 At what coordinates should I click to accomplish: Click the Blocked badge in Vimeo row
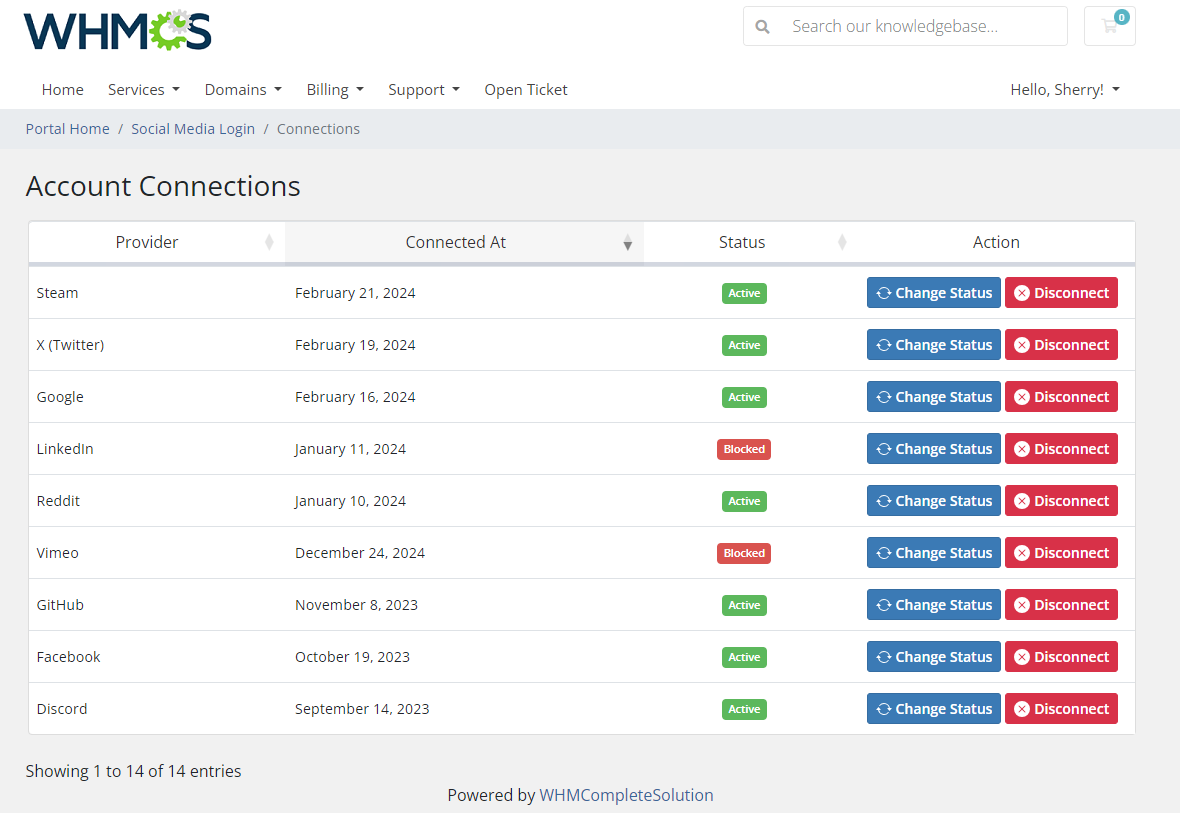tap(744, 553)
